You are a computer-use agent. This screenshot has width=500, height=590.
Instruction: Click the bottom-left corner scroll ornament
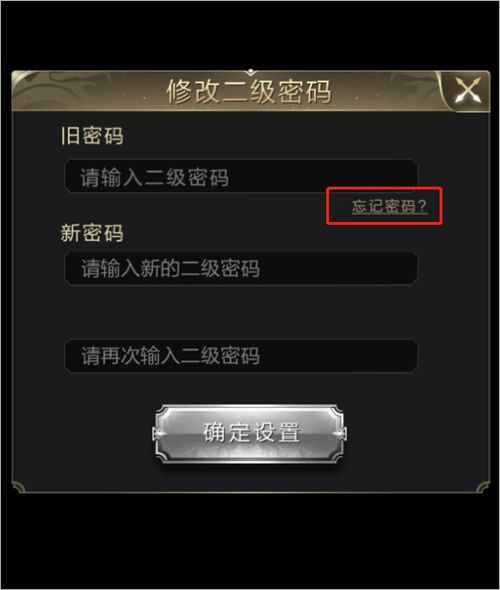19,486
